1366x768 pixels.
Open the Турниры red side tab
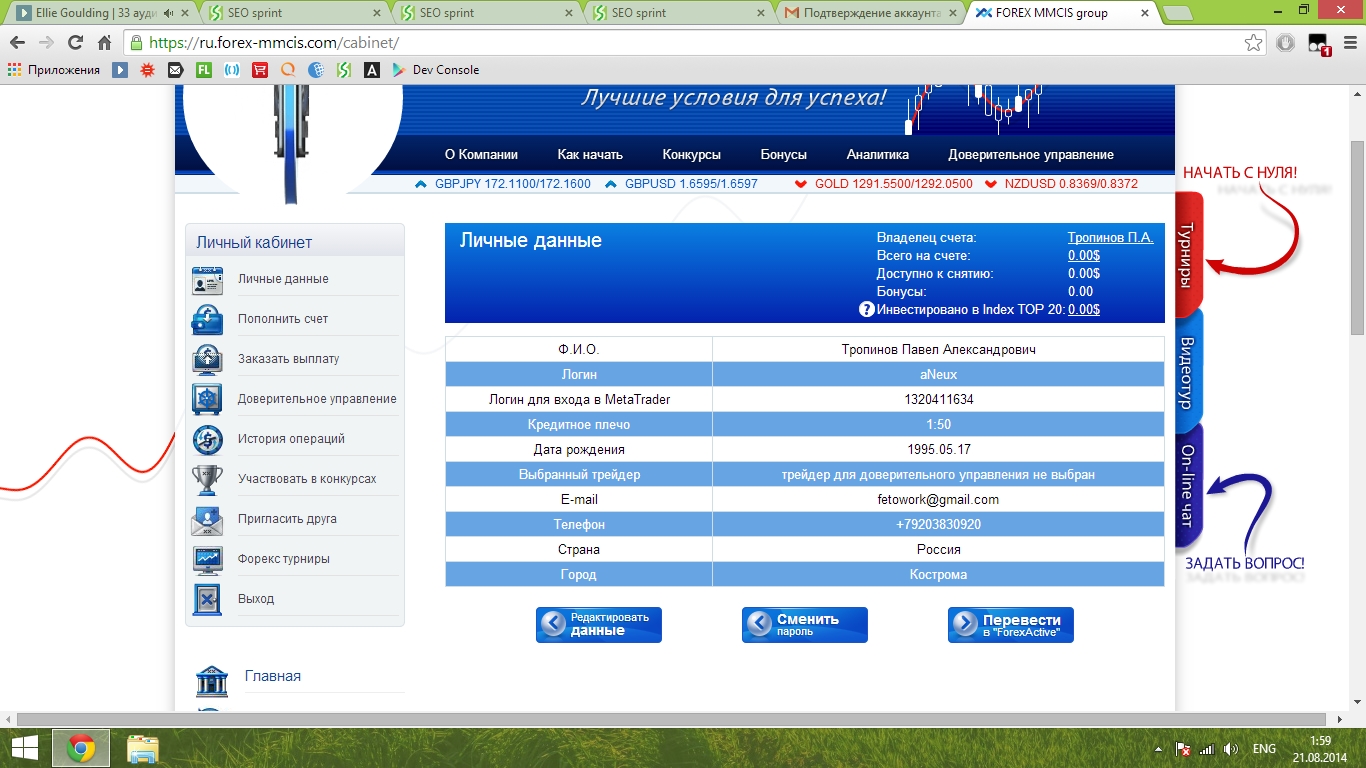(1188, 256)
